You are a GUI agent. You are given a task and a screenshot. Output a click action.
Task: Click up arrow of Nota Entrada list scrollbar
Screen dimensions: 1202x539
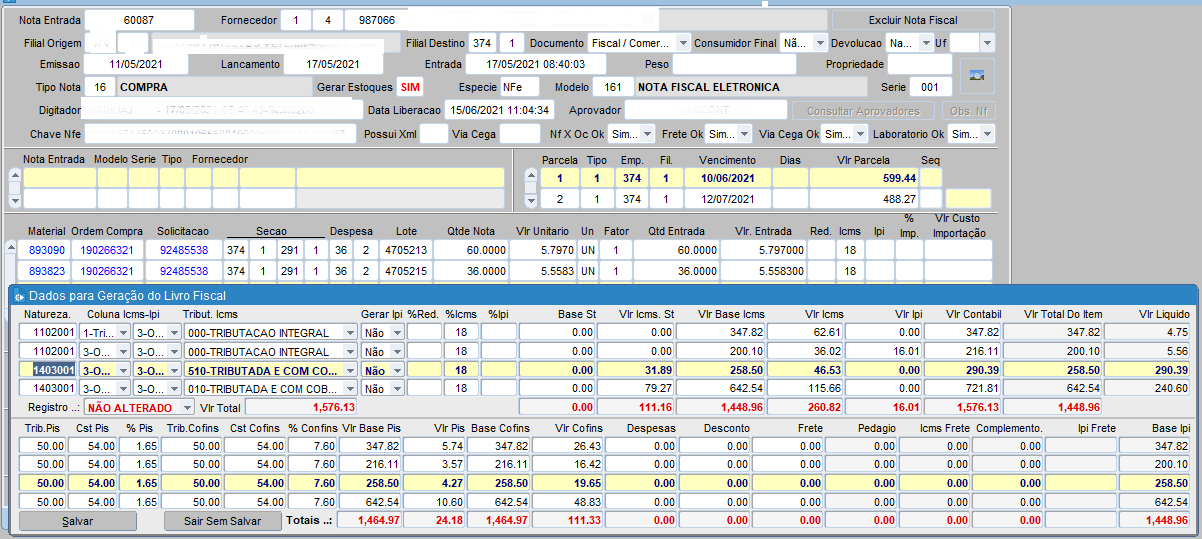(x=14, y=177)
